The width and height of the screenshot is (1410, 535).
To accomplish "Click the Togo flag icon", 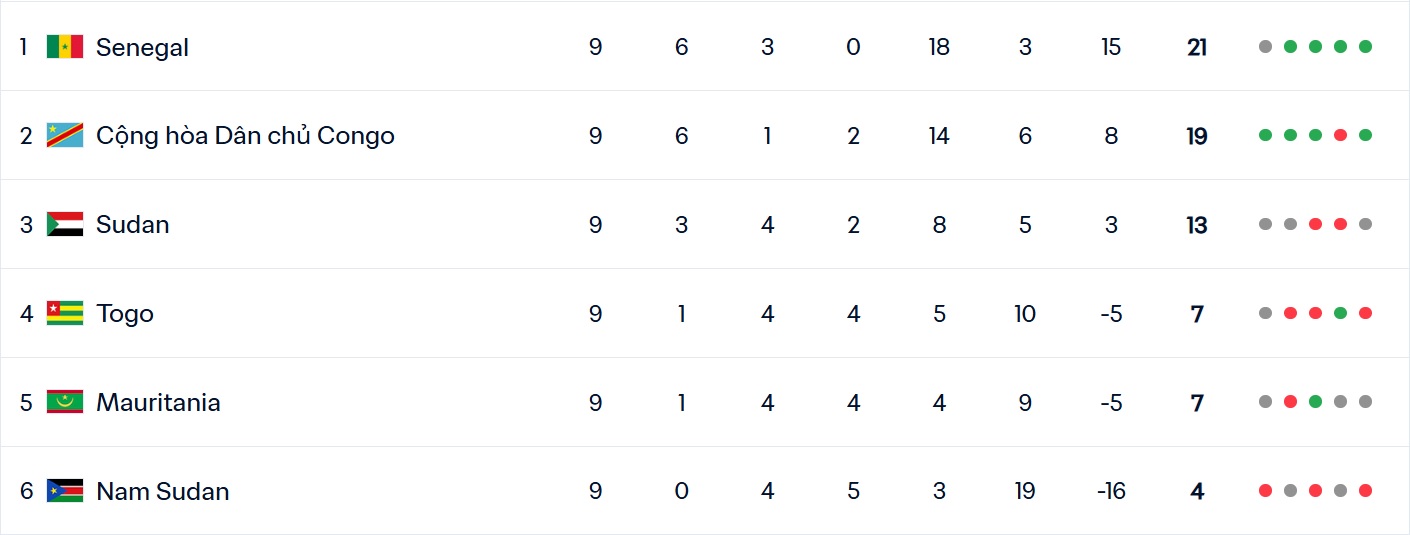I will [65, 314].
